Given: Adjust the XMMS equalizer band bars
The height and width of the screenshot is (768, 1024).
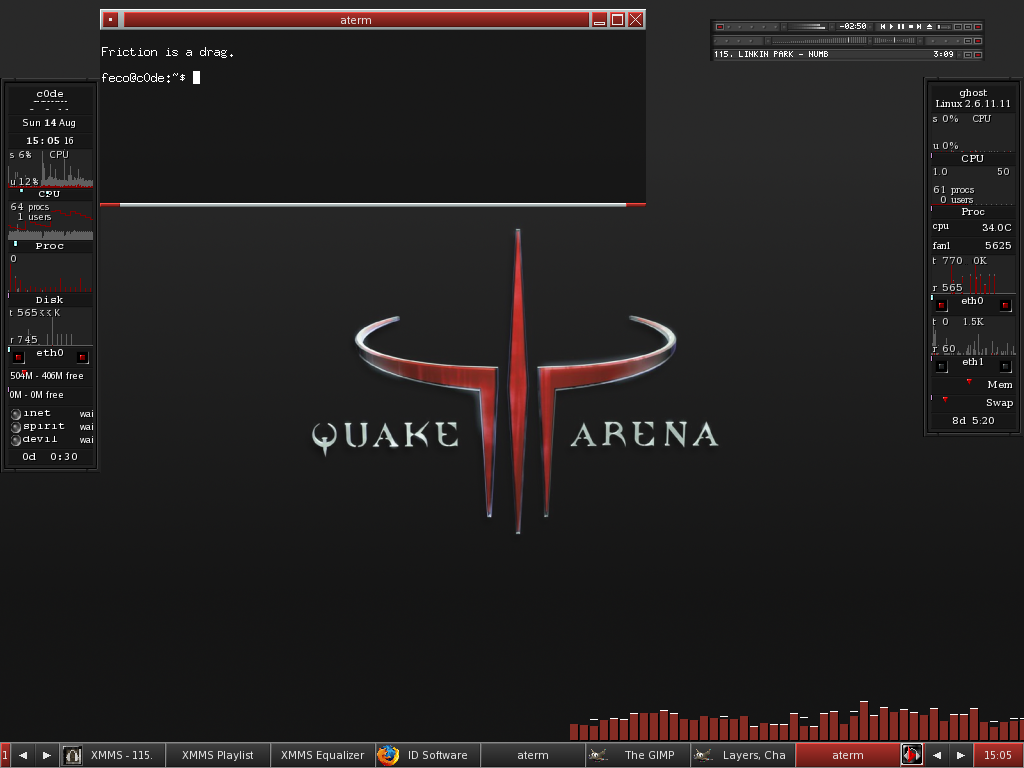Looking at the screenshot, I should point(820,40).
